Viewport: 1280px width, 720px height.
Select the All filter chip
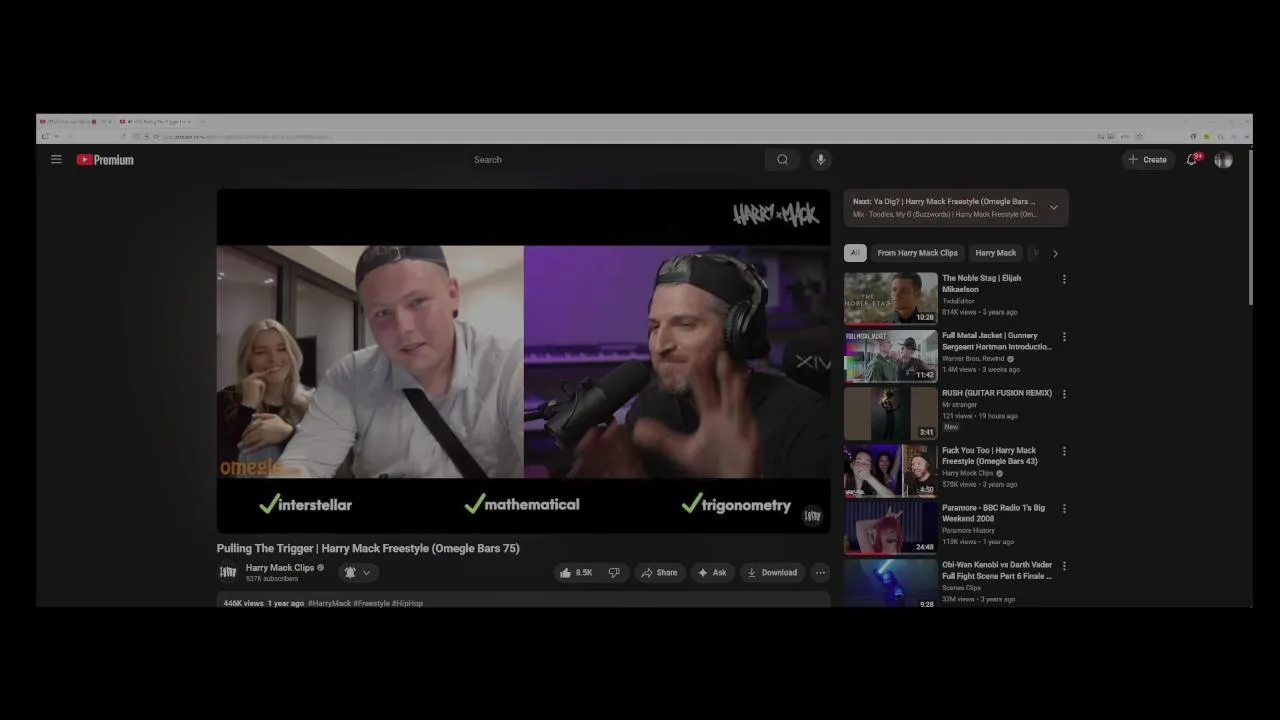click(855, 253)
